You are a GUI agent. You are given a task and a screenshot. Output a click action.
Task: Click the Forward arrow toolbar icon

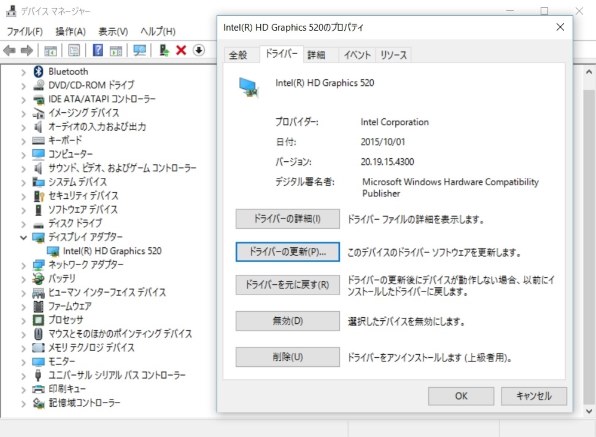point(27,50)
